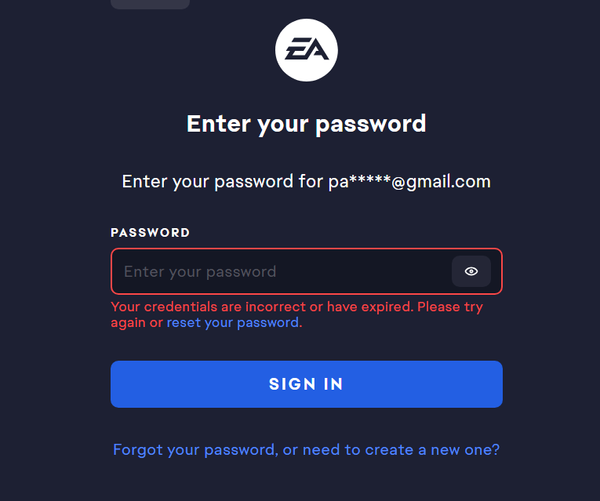Viewport: 600px width, 501px height.
Task: Focus the password input field
Action: tap(280, 271)
